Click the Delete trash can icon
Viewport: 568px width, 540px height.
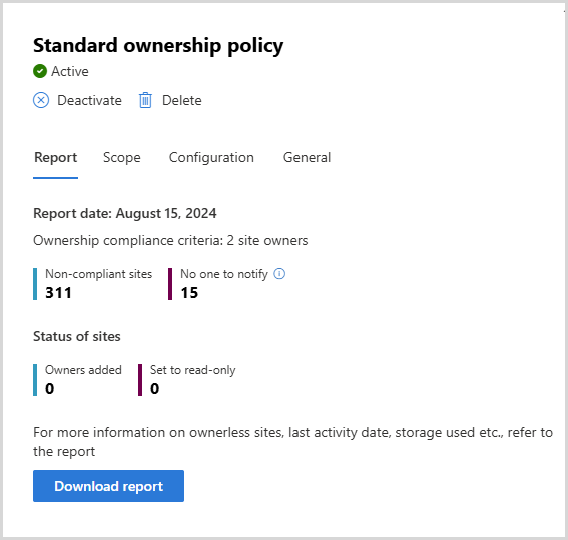[145, 100]
